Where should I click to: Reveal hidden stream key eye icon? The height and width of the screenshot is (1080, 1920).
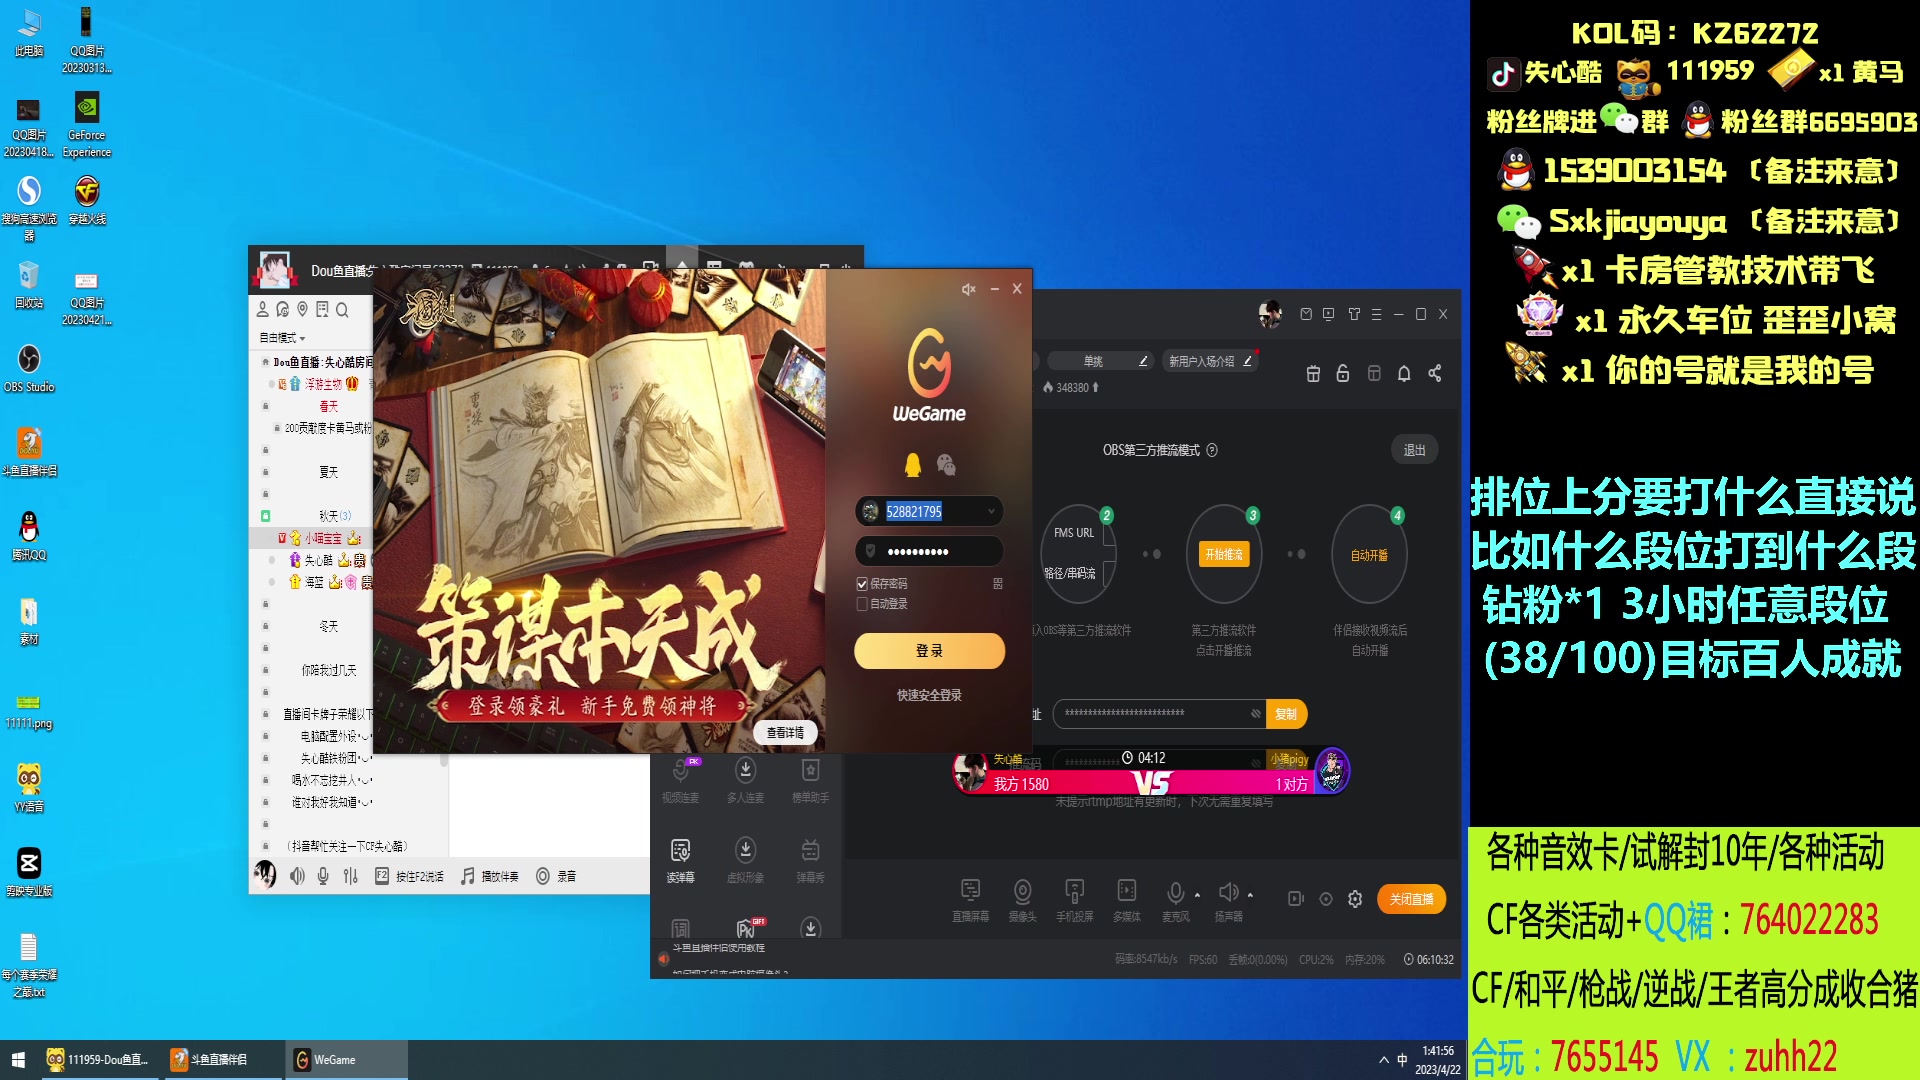click(1255, 714)
